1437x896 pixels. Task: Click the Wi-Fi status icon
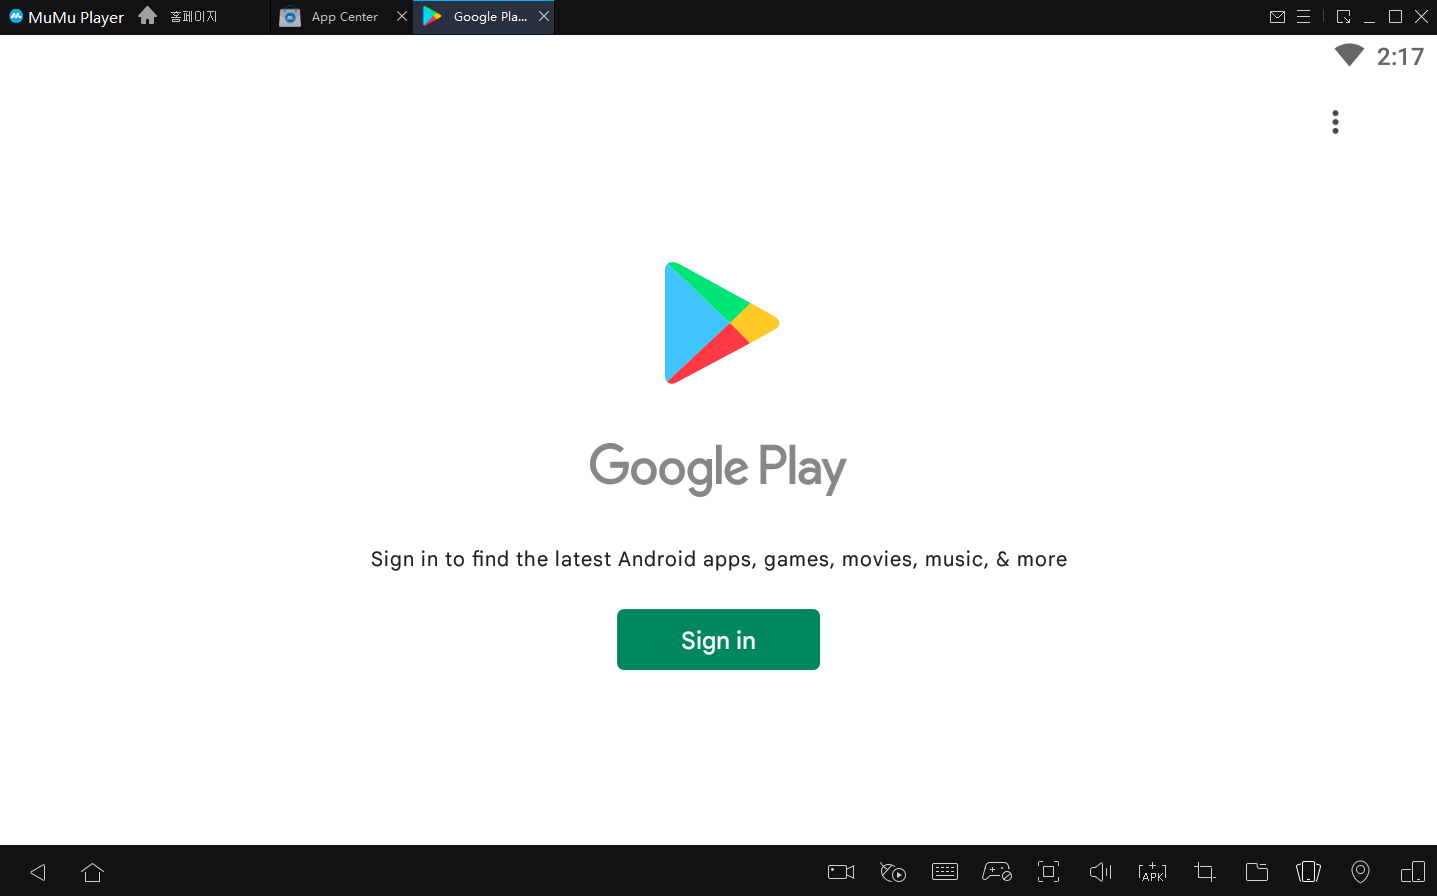(1349, 55)
